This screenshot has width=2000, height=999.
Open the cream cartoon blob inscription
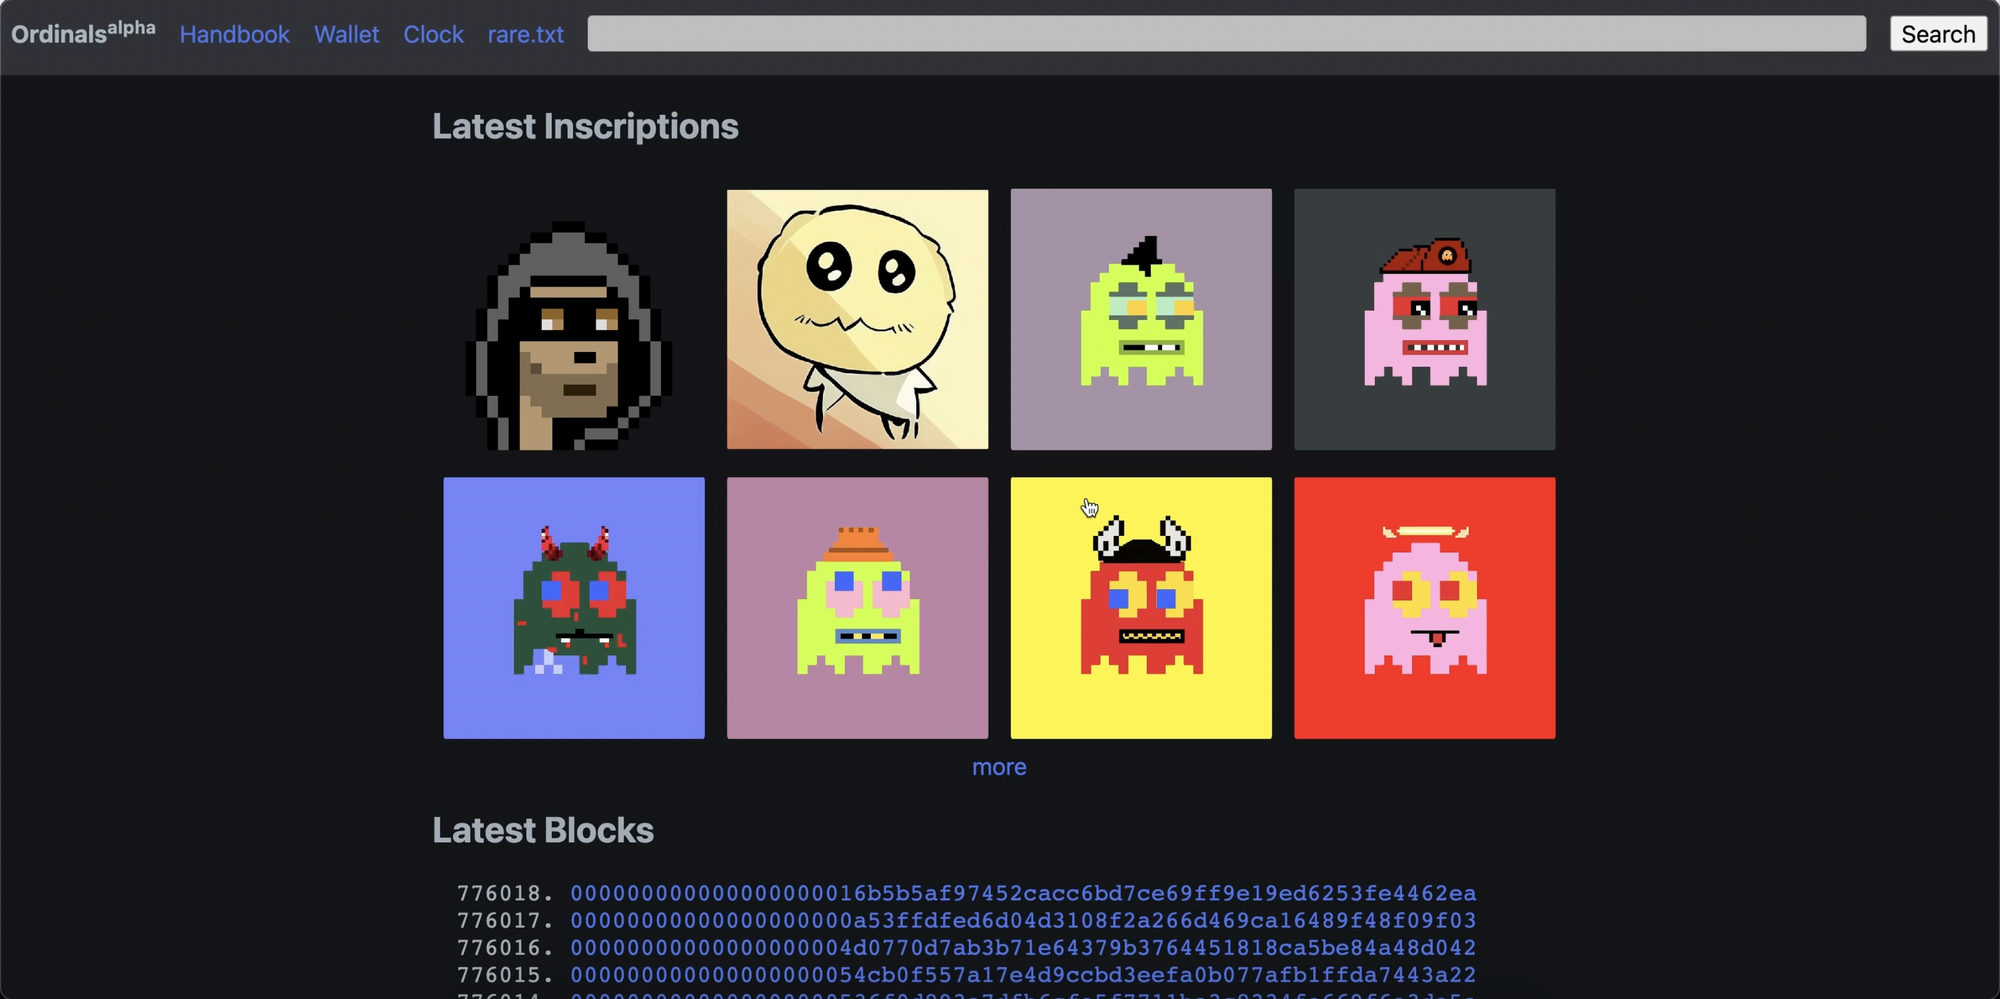857,319
